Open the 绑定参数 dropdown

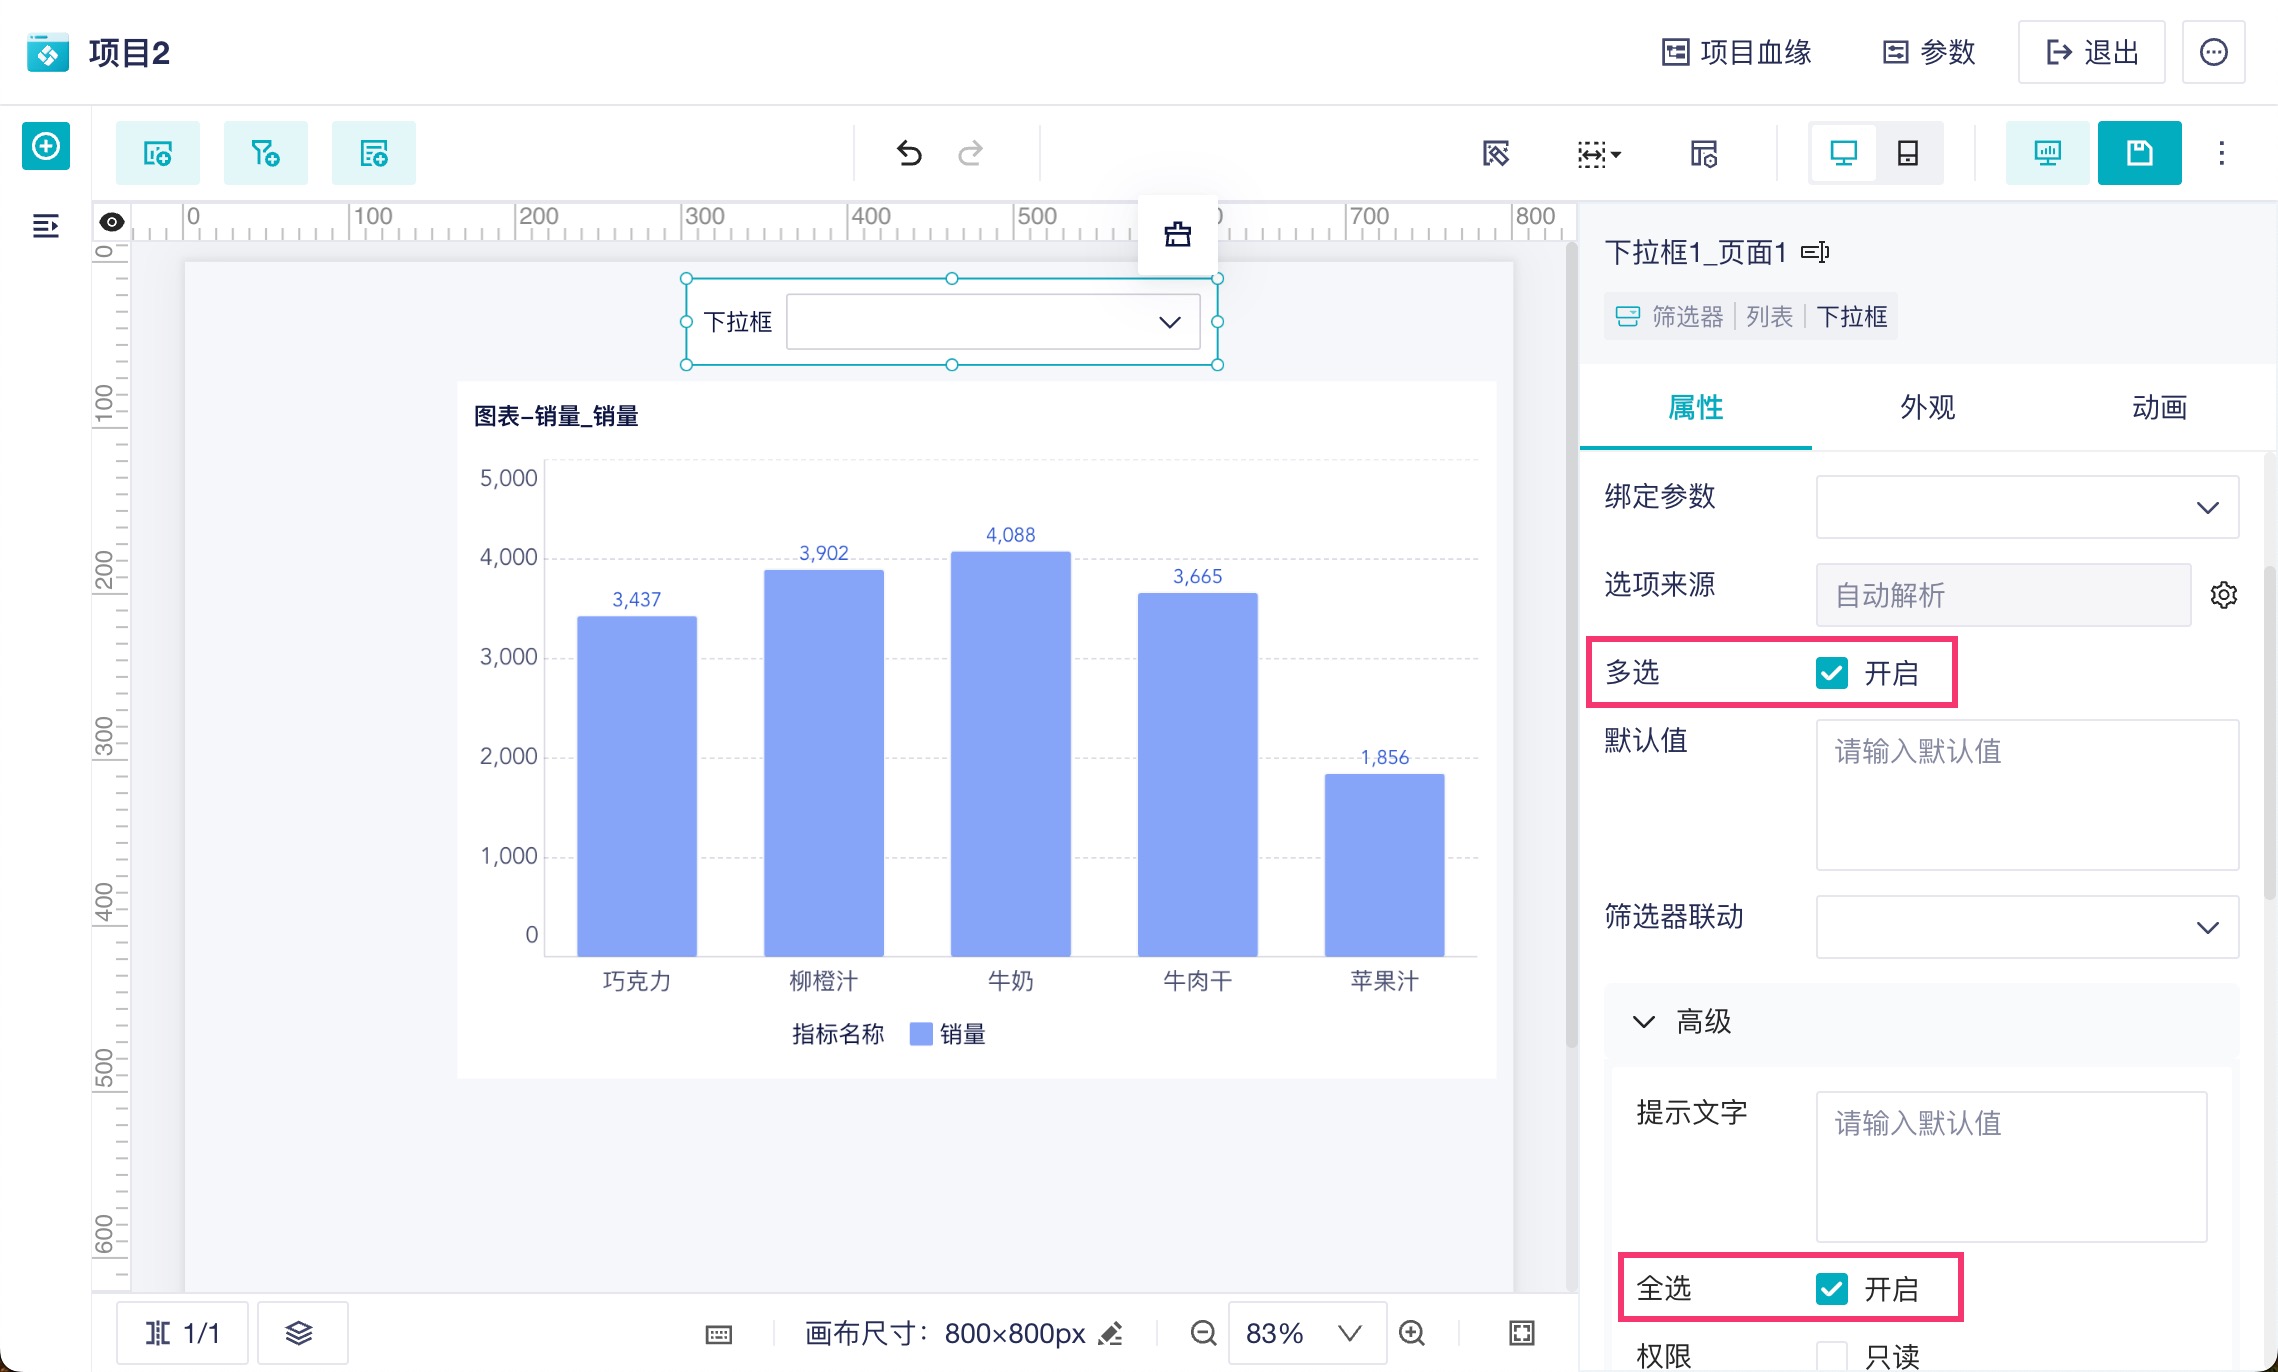[2027, 507]
